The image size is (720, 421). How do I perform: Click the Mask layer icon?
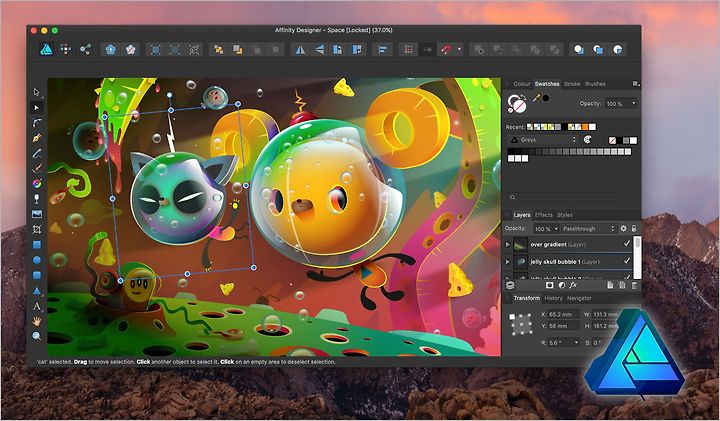(x=550, y=285)
